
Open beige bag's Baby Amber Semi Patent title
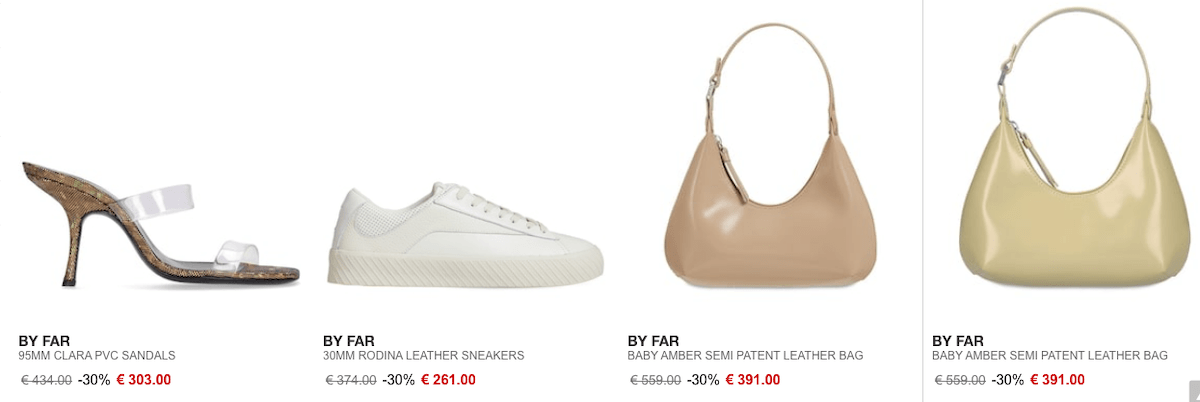coord(746,356)
